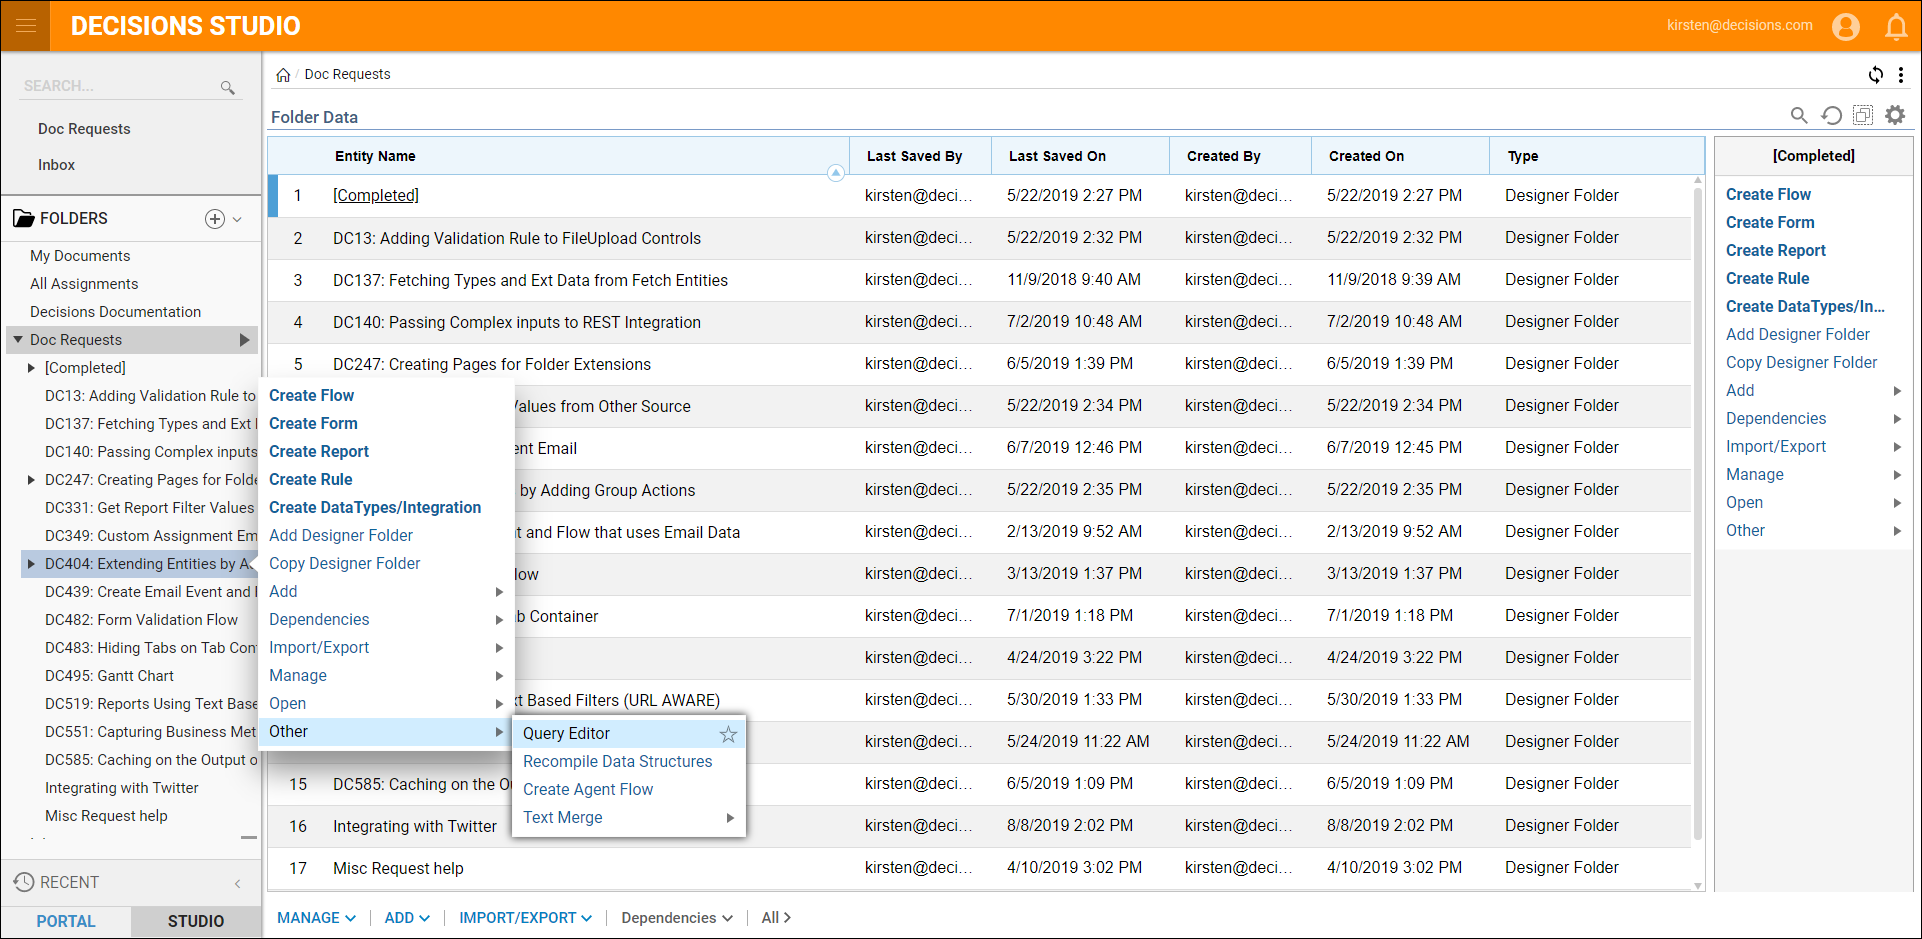The height and width of the screenshot is (939, 1922).
Task: Select Copy Designer Folder in context menu
Action: click(344, 564)
